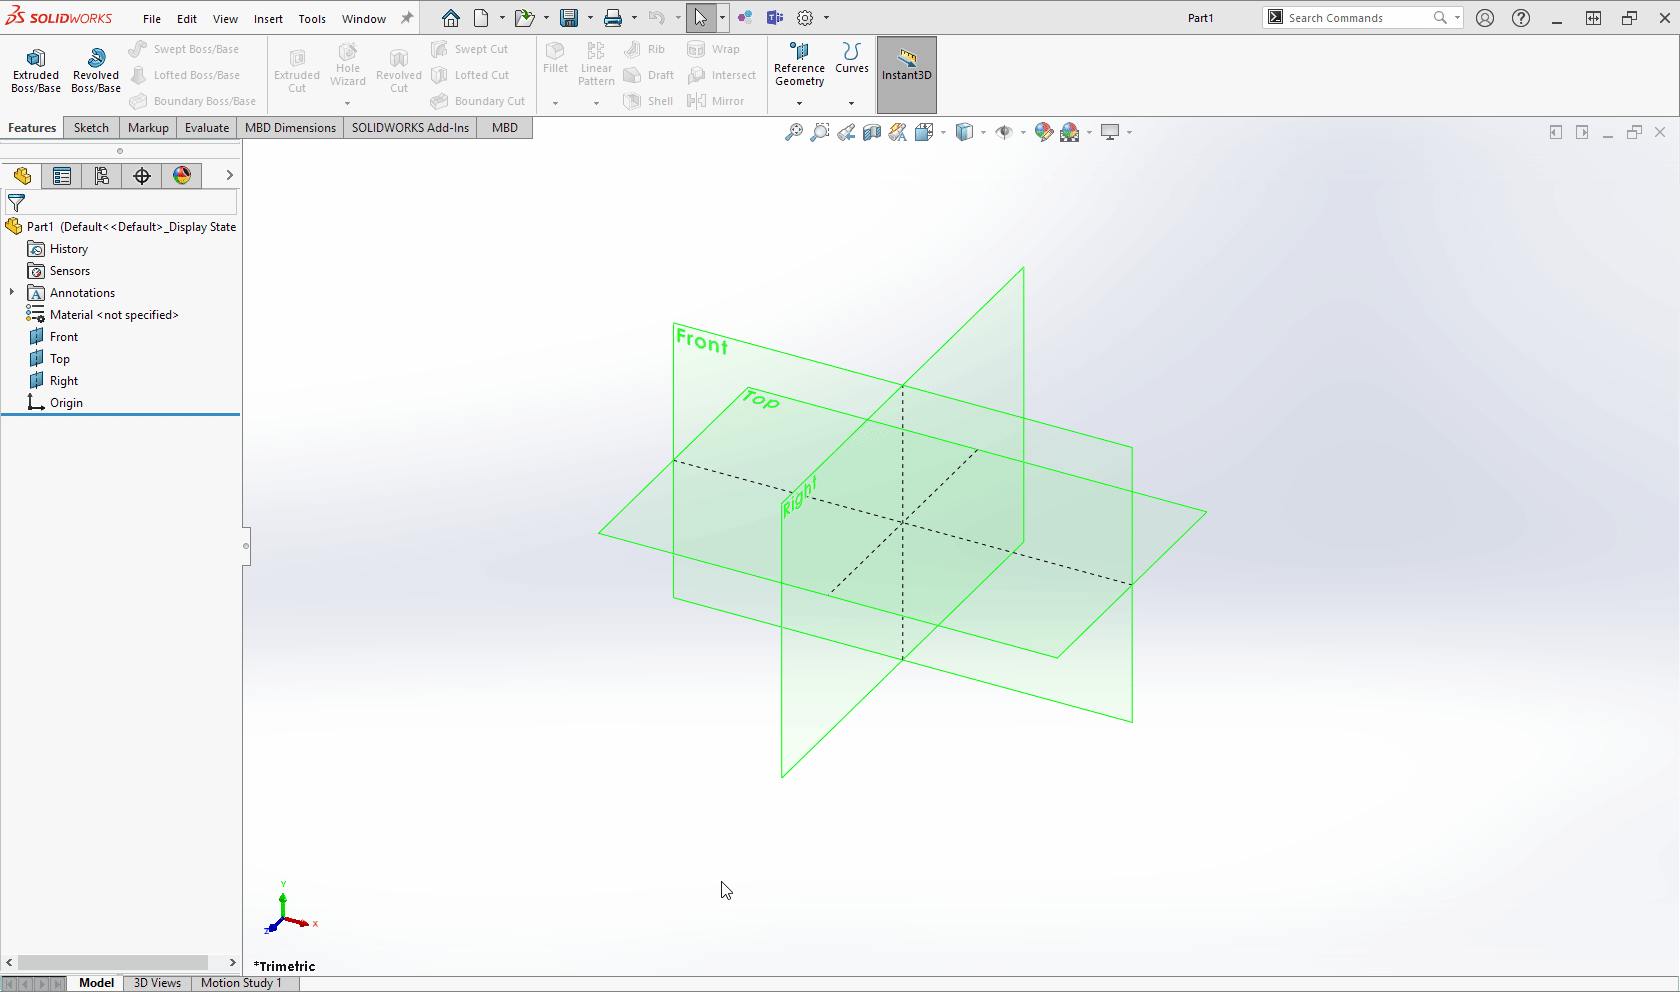This screenshot has width=1680, height=992.
Task: Select the Linear Pattern tool
Action: 596,62
